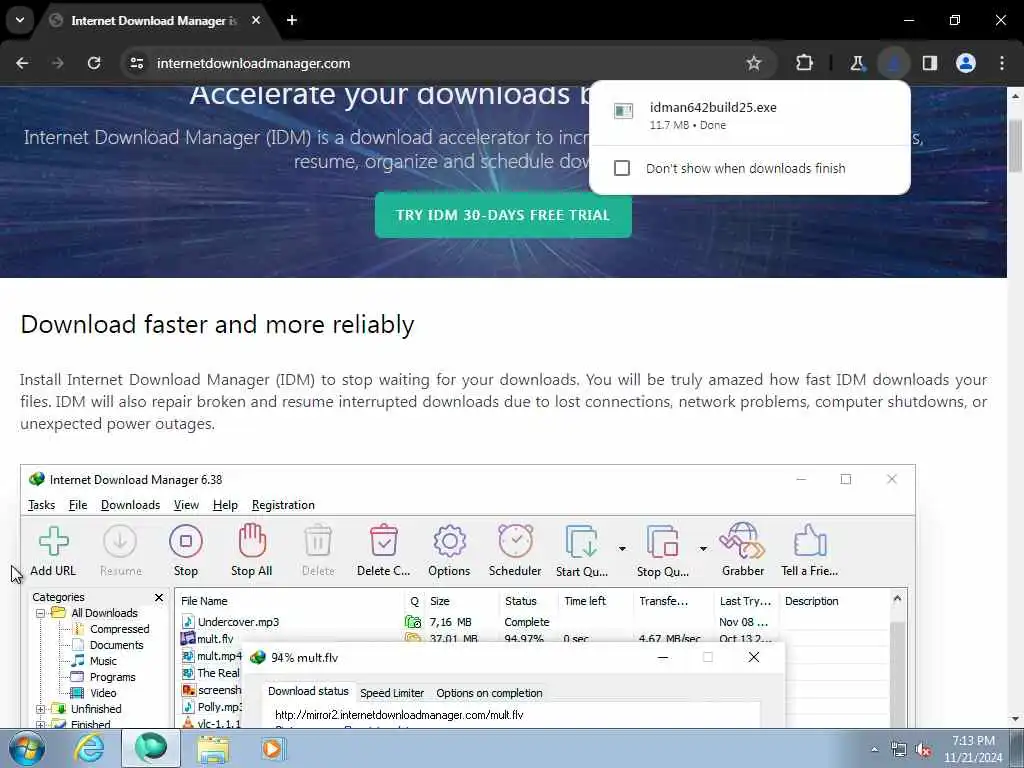Click the page vertical scrollbar thumb
Viewport: 1024px width, 768px height.
coord(1016,146)
